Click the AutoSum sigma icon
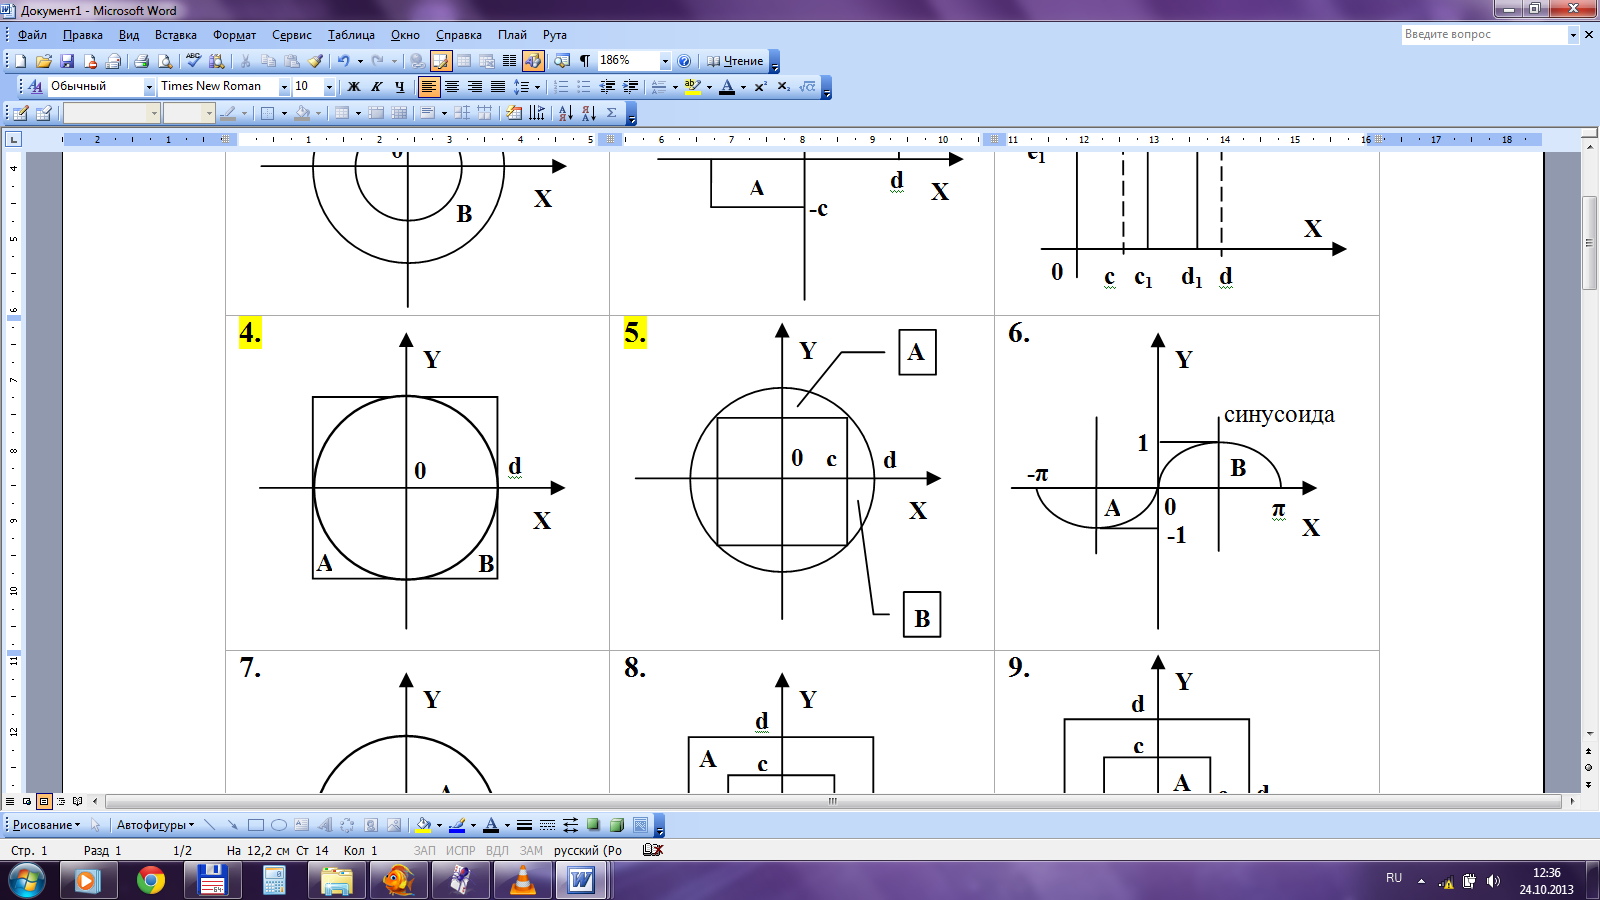The image size is (1600, 900). (x=612, y=113)
